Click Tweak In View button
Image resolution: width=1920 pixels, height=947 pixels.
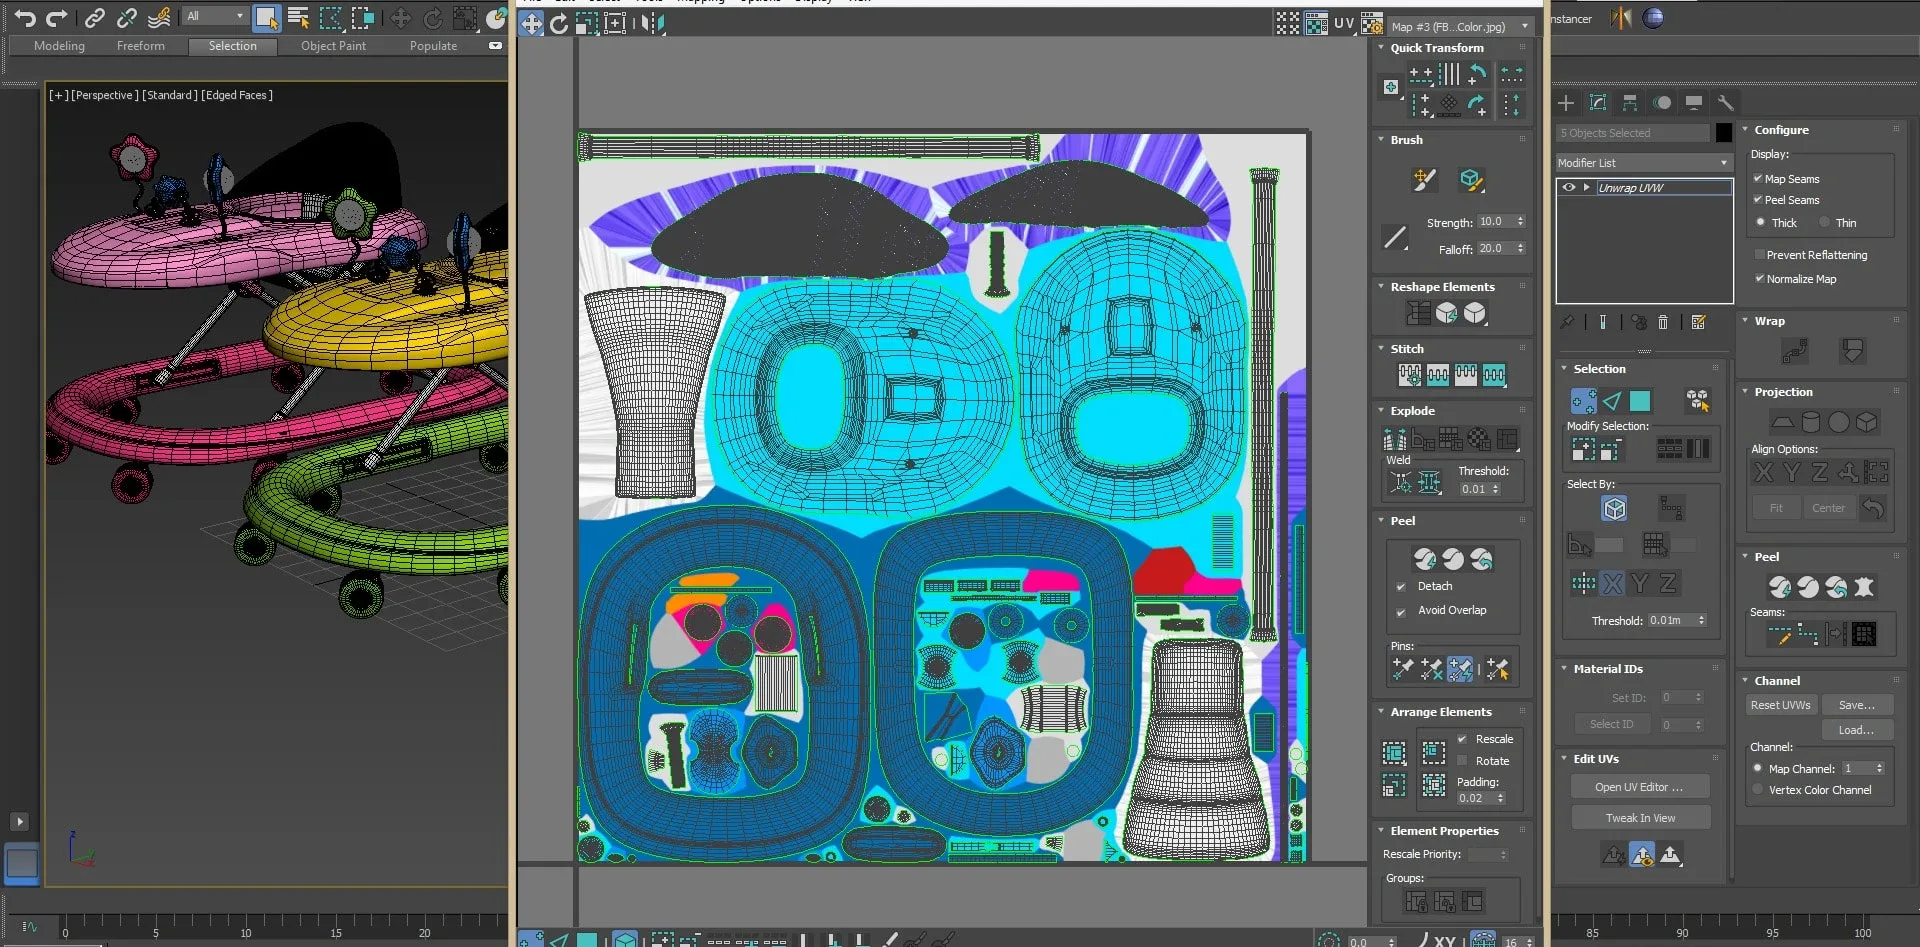pyautogui.click(x=1640, y=818)
